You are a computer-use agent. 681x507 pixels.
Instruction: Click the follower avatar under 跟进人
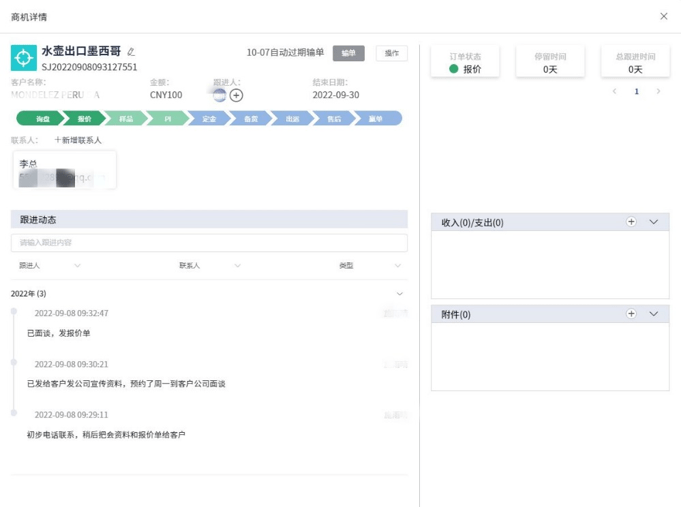[218, 95]
